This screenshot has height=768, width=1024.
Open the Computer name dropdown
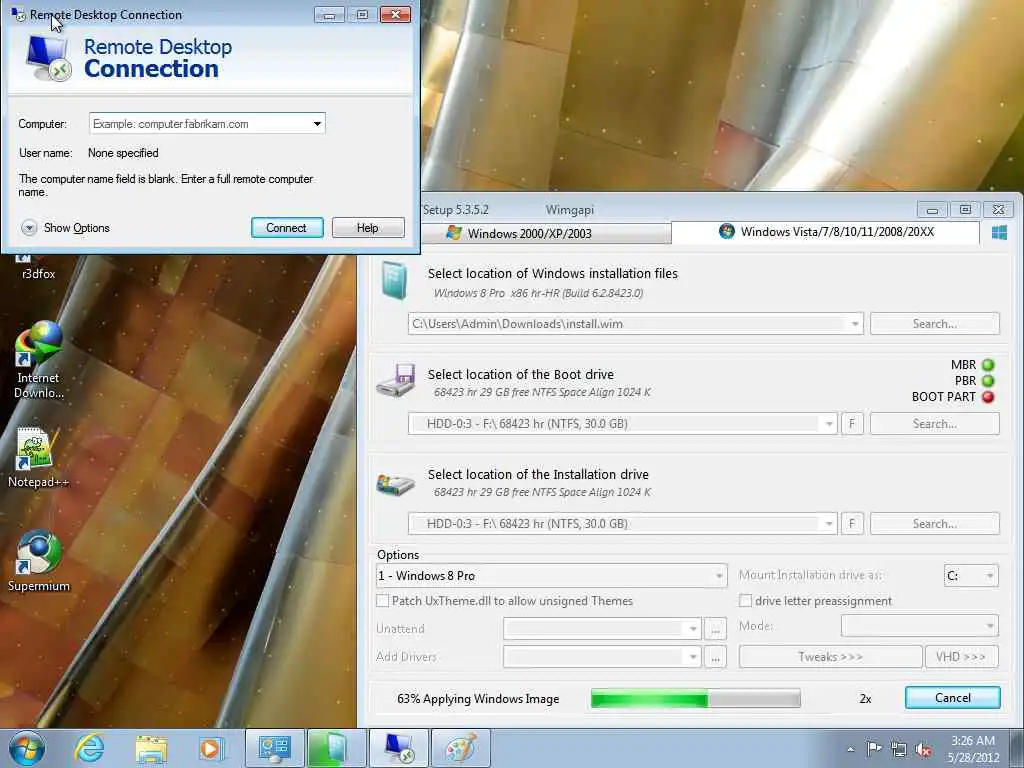317,123
